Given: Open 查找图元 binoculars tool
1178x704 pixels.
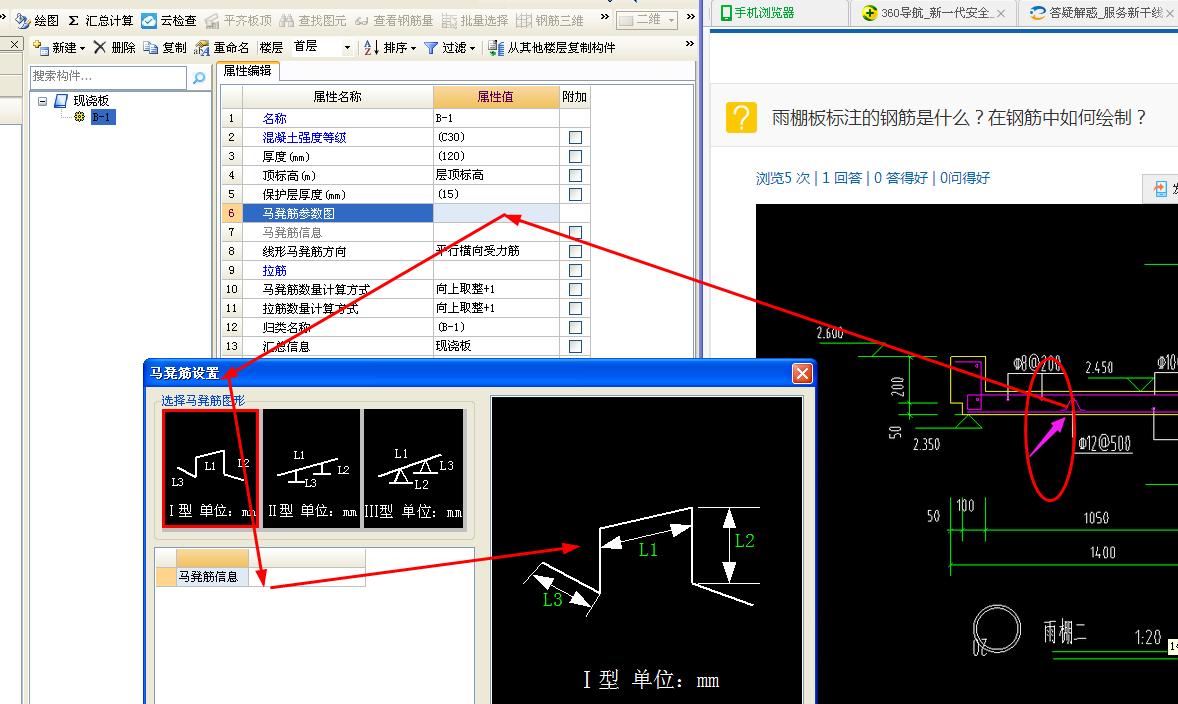Looking at the screenshot, I should coord(313,20).
